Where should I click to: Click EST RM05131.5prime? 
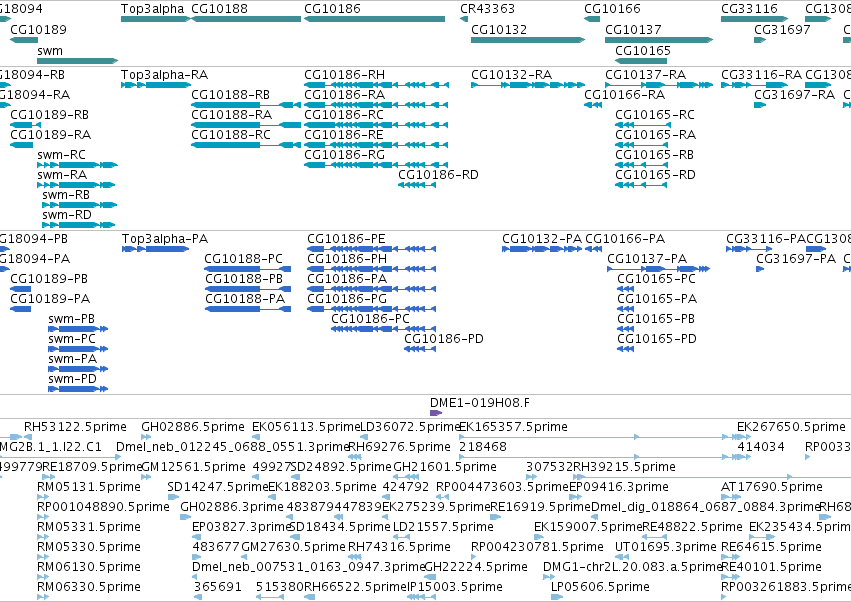tap(43, 497)
